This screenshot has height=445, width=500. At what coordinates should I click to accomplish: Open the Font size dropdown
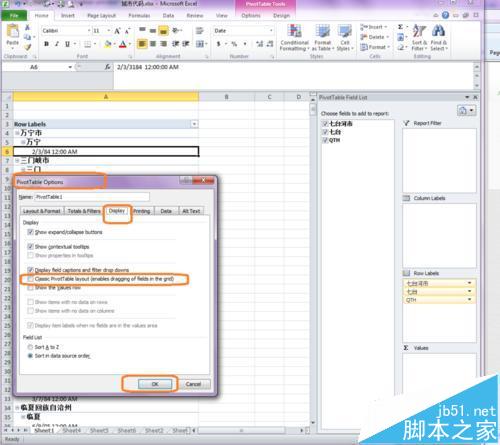click(109, 31)
